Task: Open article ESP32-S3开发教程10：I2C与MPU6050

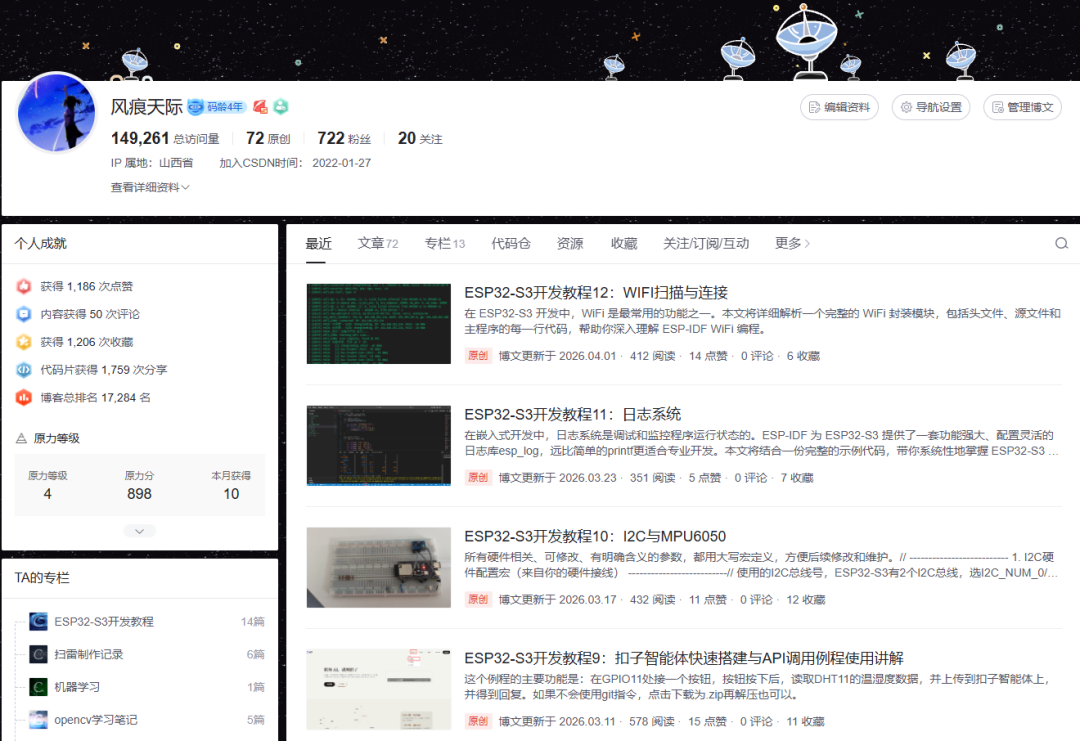Action: click(595, 536)
